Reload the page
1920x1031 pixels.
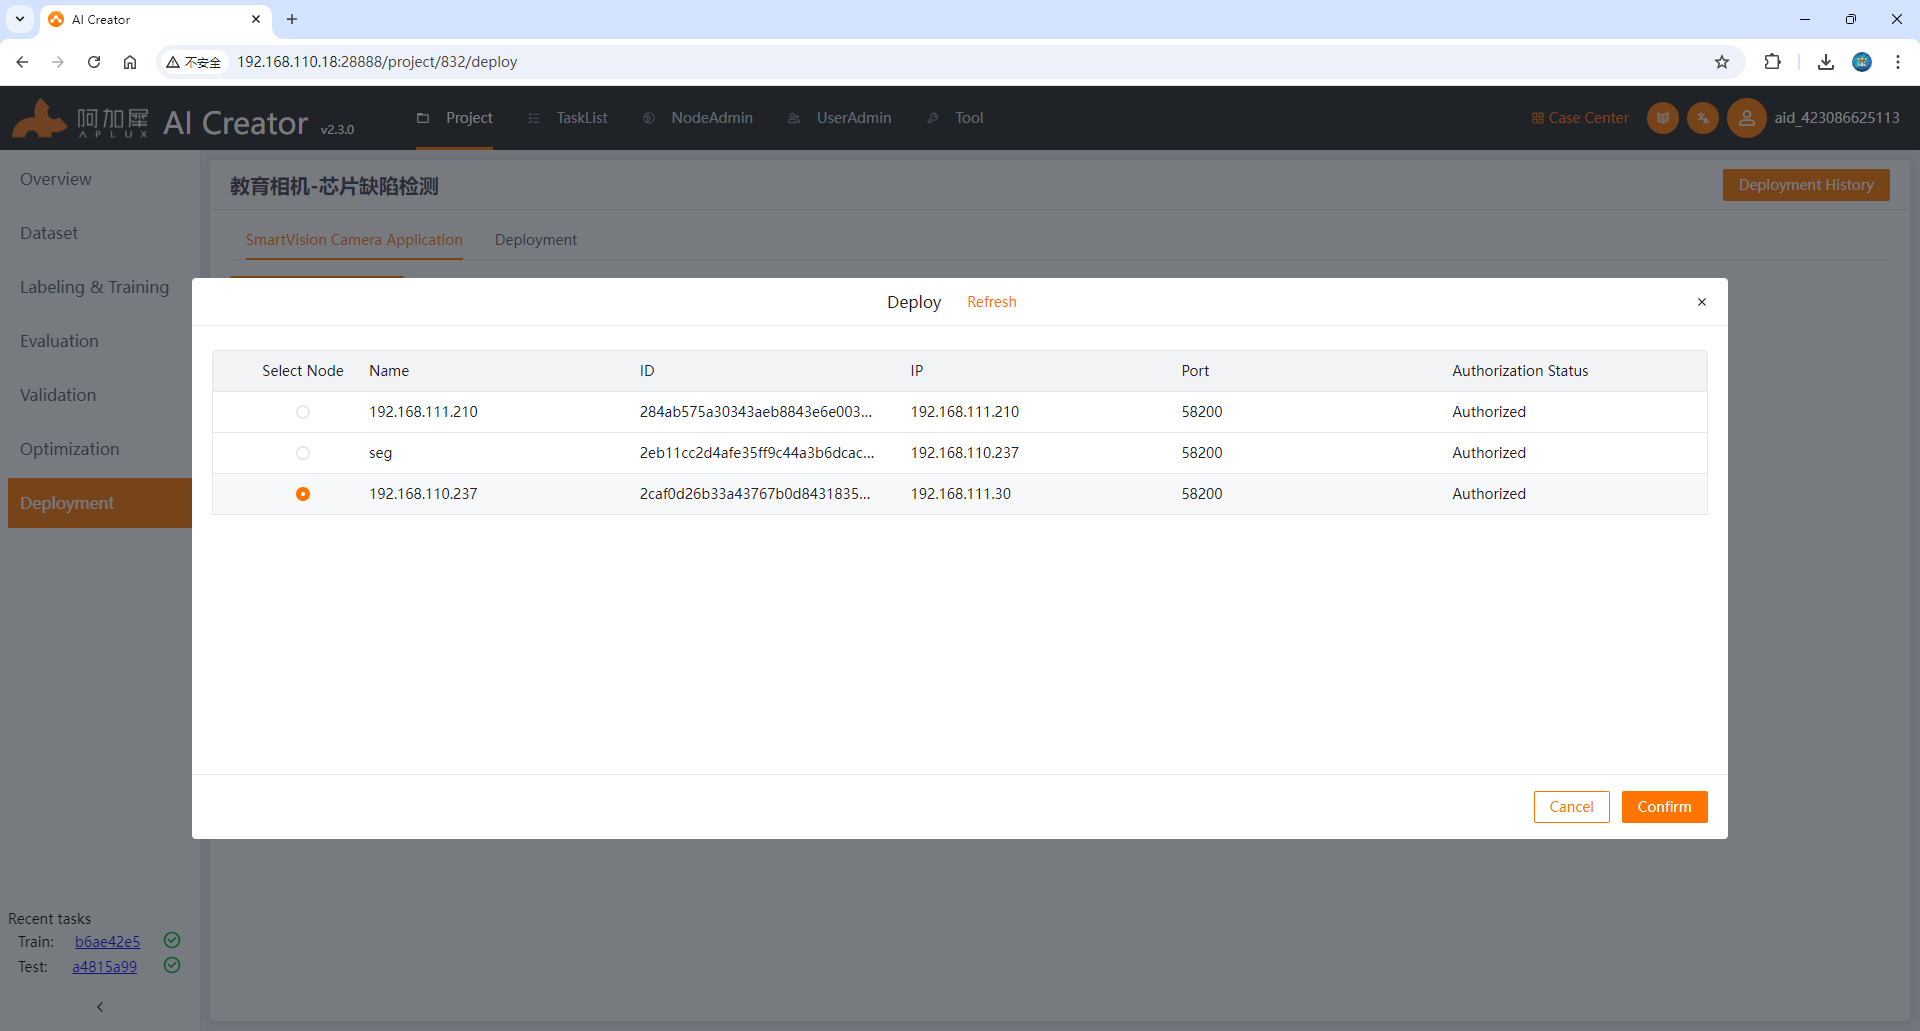pyautogui.click(x=94, y=62)
